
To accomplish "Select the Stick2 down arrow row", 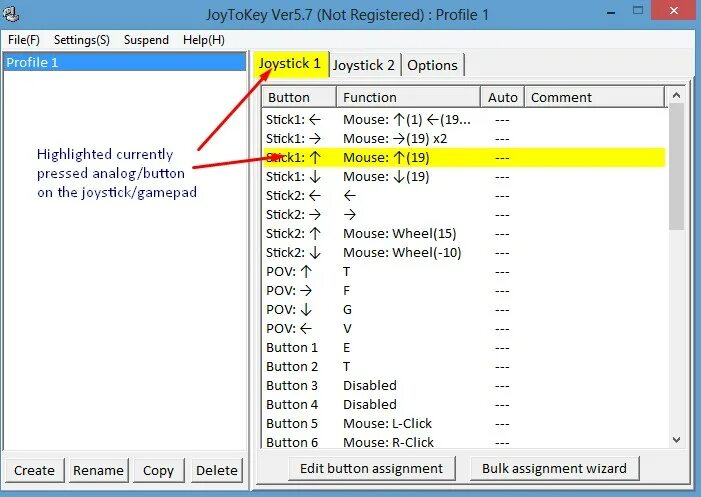I will (465, 253).
